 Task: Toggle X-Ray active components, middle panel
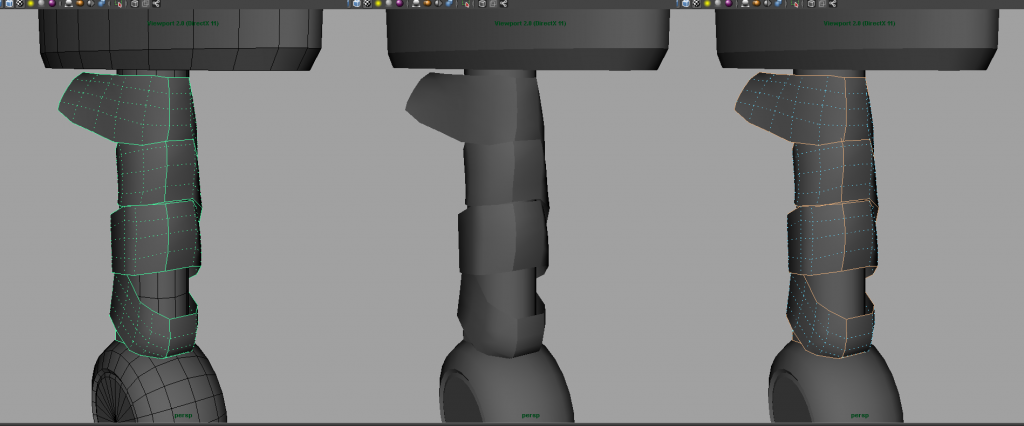(493, 3)
